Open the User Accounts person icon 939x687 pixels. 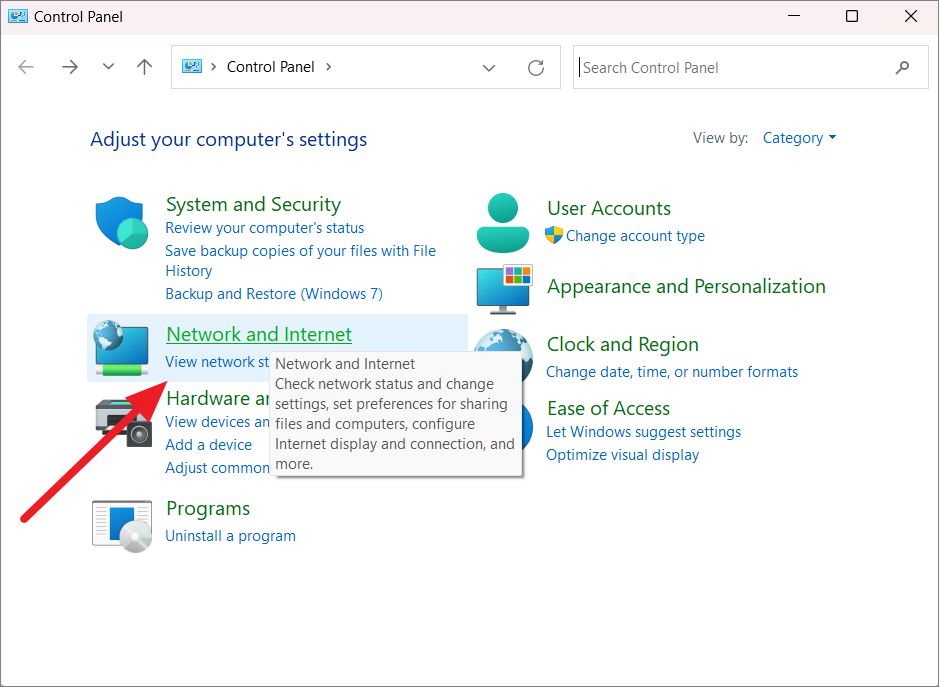coord(503,222)
